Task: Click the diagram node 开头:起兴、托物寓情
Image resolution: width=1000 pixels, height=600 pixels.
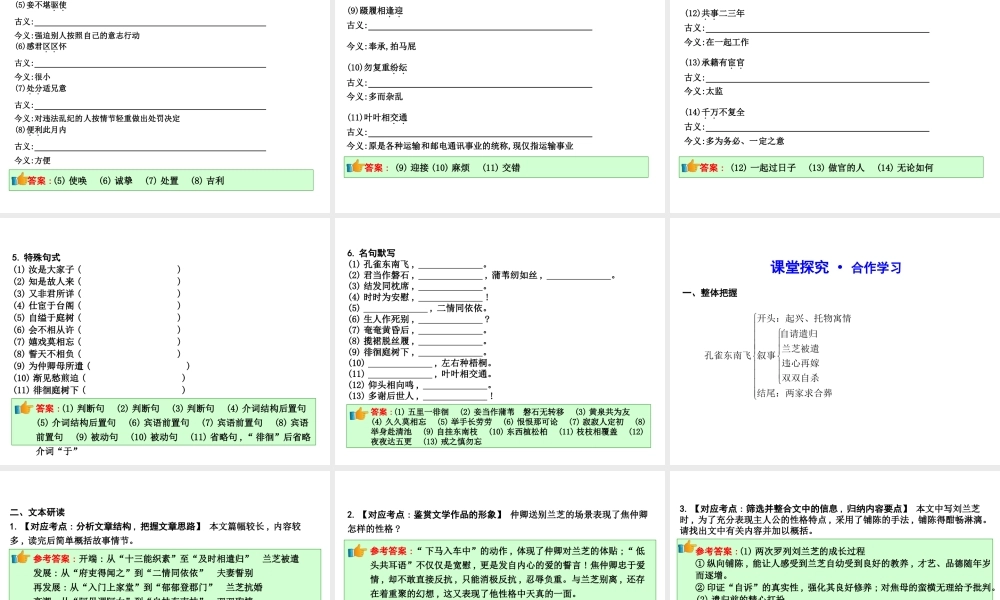Action: 804,318
